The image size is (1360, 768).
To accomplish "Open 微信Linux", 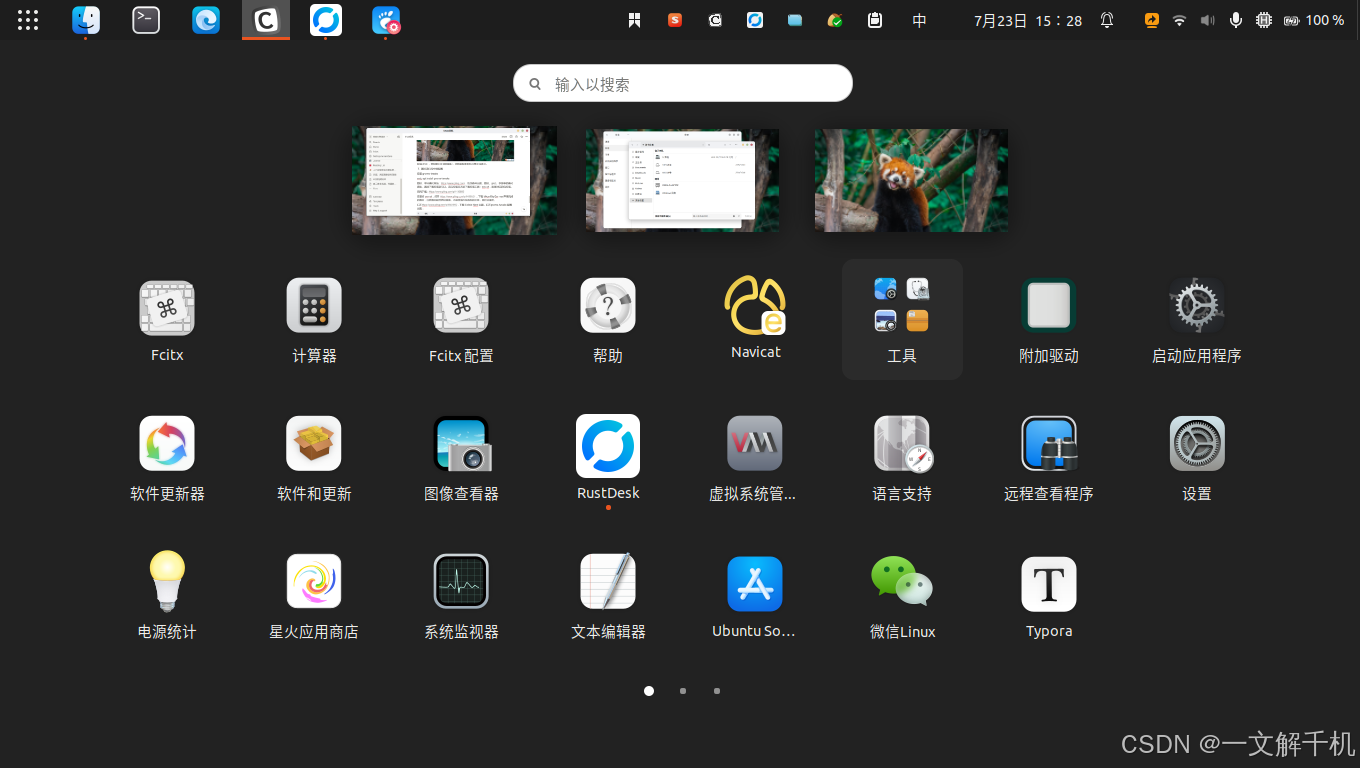I will (x=902, y=583).
